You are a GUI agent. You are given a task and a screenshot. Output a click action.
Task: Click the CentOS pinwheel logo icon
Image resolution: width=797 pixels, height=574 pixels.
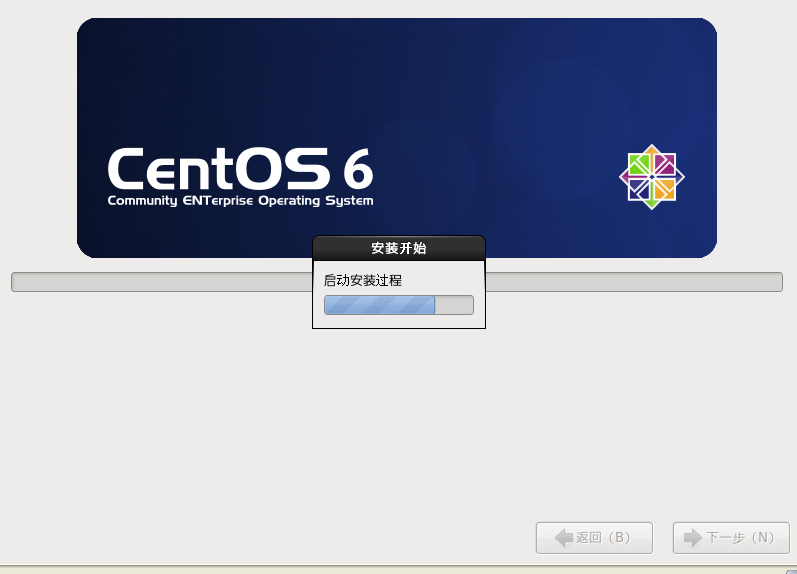[652, 176]
